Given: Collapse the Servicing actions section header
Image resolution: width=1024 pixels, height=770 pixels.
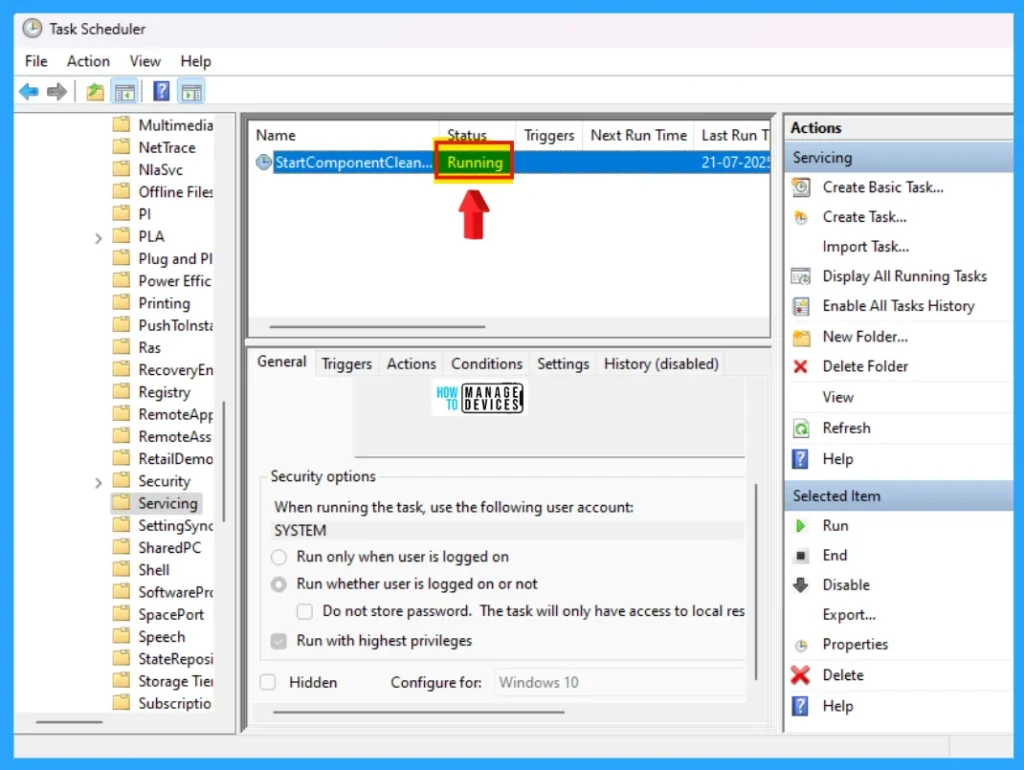Looking at the screenshot, I should (899, 158).
